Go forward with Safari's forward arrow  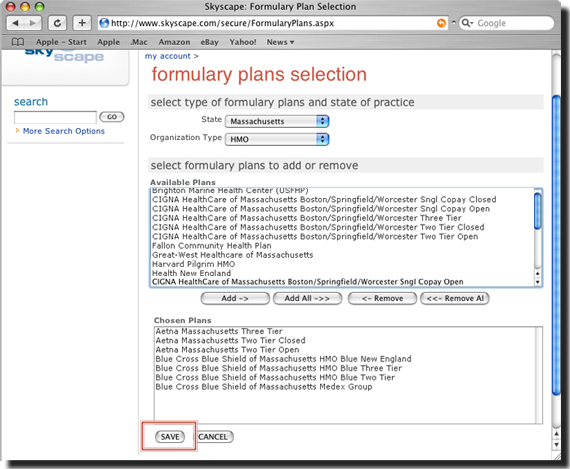pos(33,23)
